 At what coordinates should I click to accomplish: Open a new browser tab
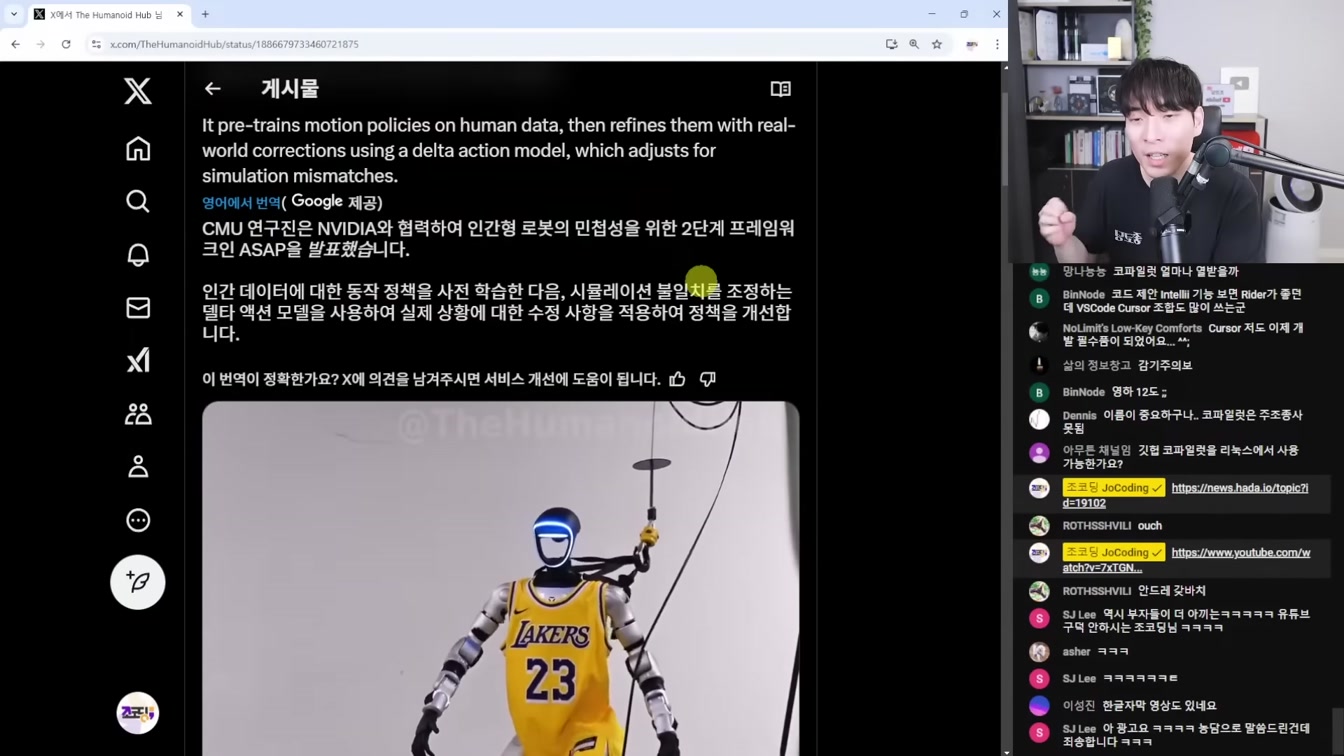click(205, 14)
